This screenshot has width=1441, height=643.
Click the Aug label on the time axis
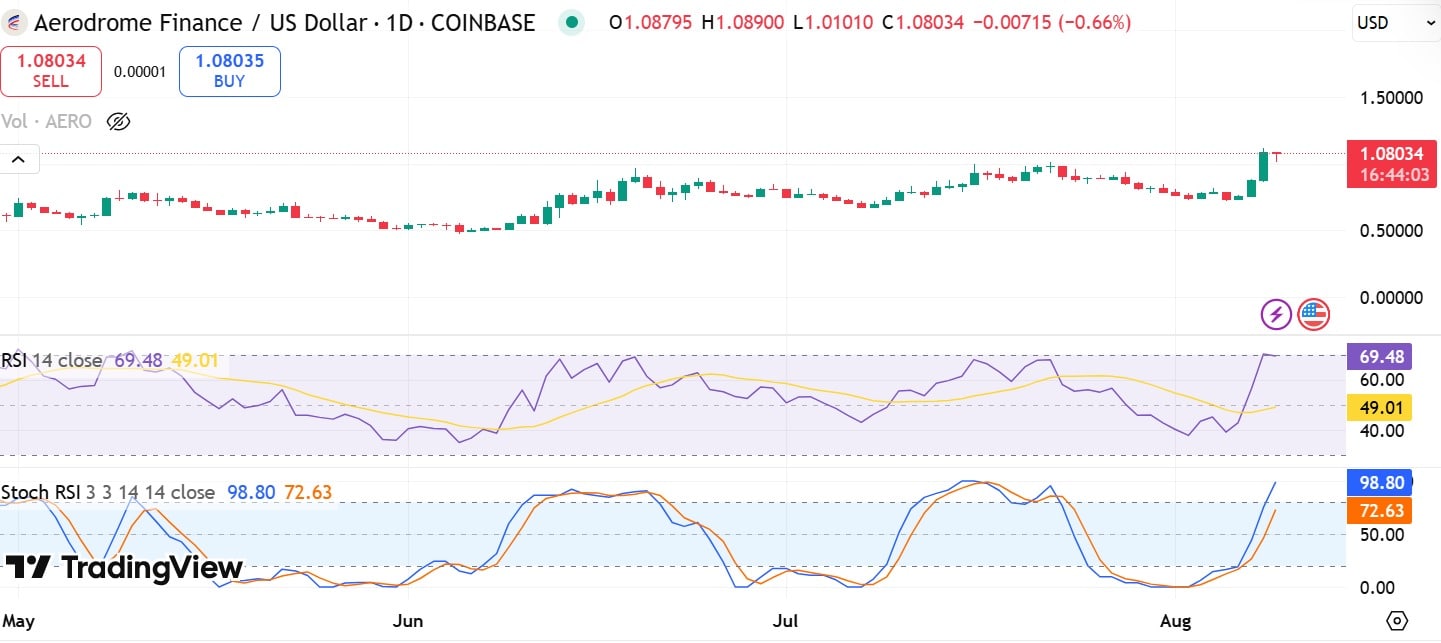tap(1175, 621)
